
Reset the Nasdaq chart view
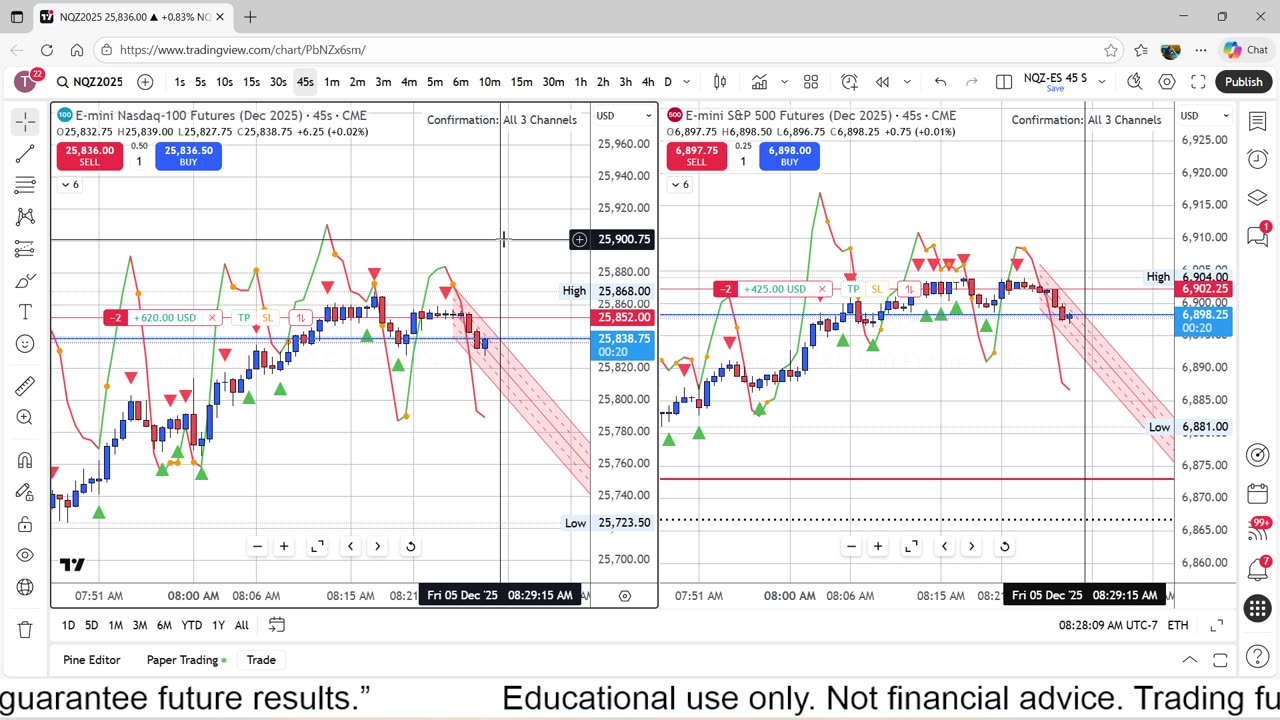[410, 546]
